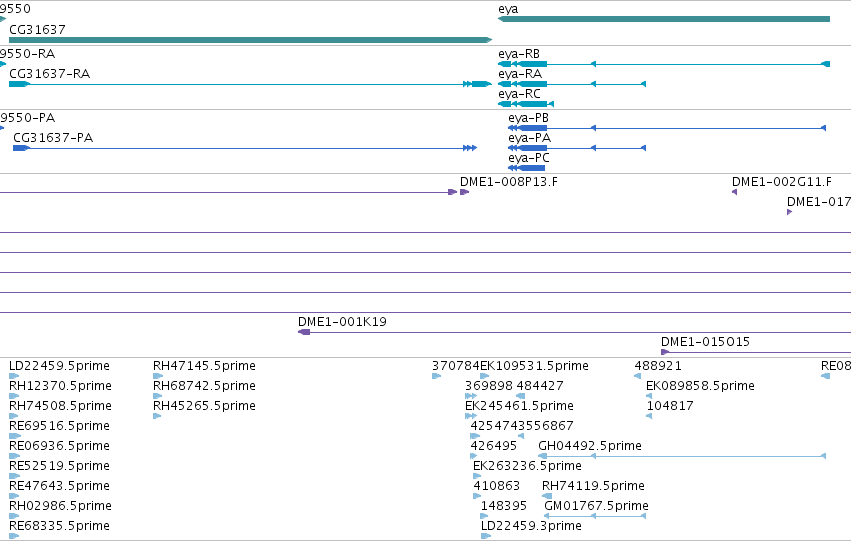Select the eya gene bar
The height and width of the screenshot is (541, 851).
(x=664, y=19)
